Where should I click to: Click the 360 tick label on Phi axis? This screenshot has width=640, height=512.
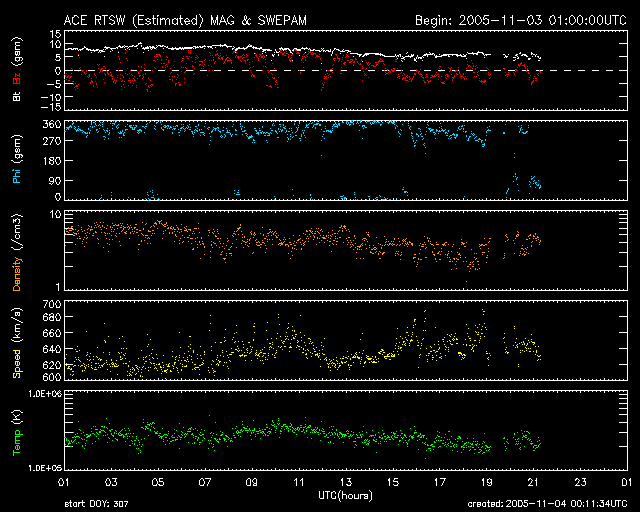point(52,125)
